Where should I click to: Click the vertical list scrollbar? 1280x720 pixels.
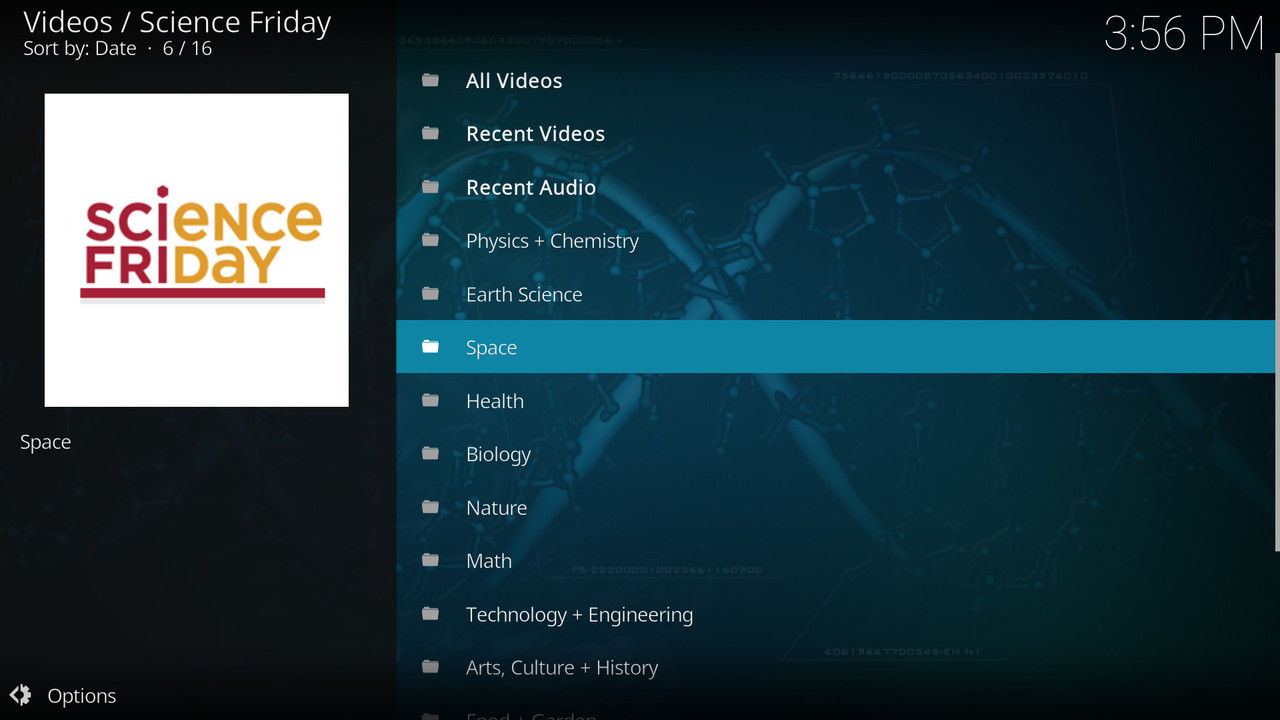1276,300
